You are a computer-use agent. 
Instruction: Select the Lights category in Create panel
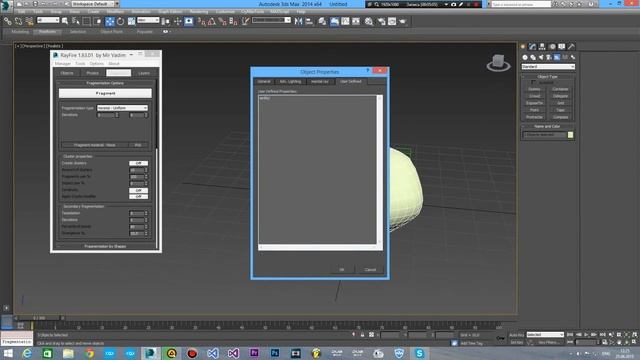[x=541, y=58]
